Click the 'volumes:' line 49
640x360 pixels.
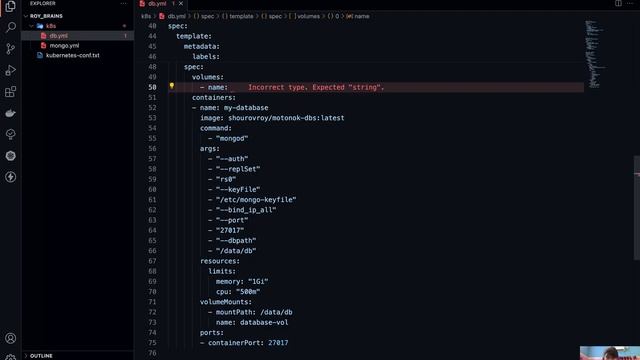[207, 77]
